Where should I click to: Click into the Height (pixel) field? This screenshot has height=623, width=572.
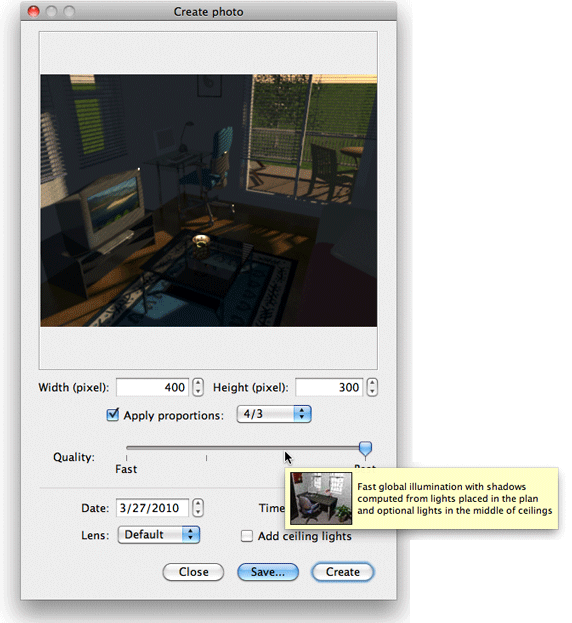(329, 387)
